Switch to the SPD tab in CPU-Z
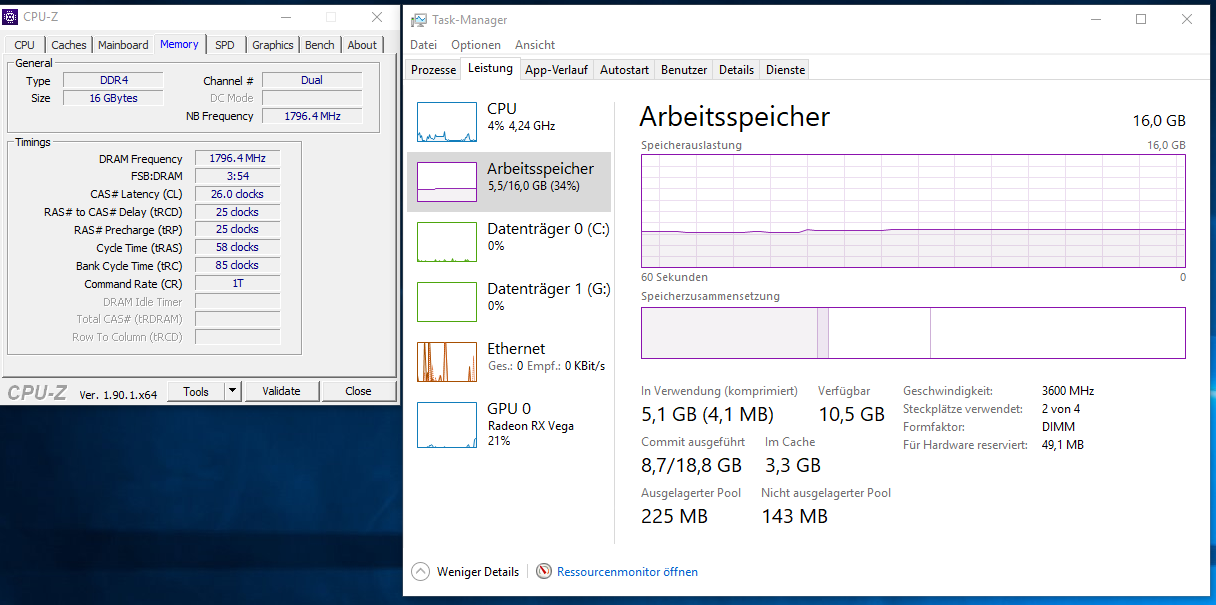The width and height of the screenshot is (1216, 605). tap(225, 45)
